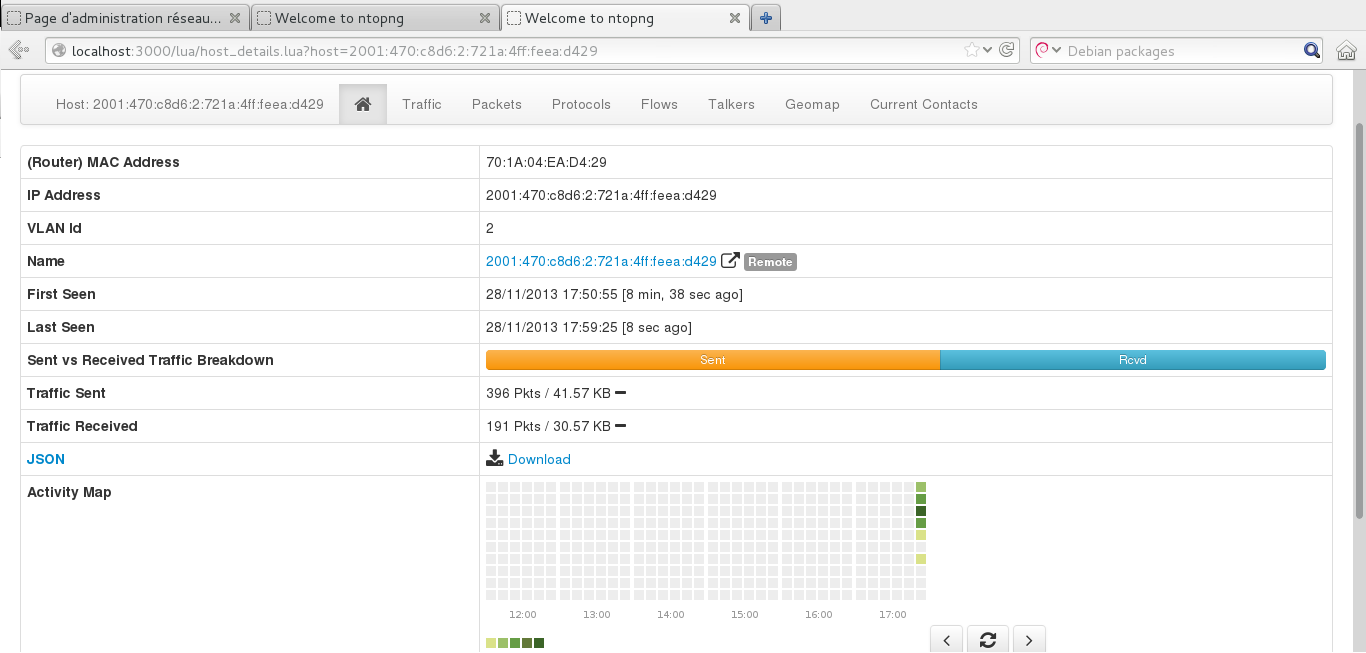Go to previous activity map period
This screenshot has height=653, width=1366.
click(947, 640)
